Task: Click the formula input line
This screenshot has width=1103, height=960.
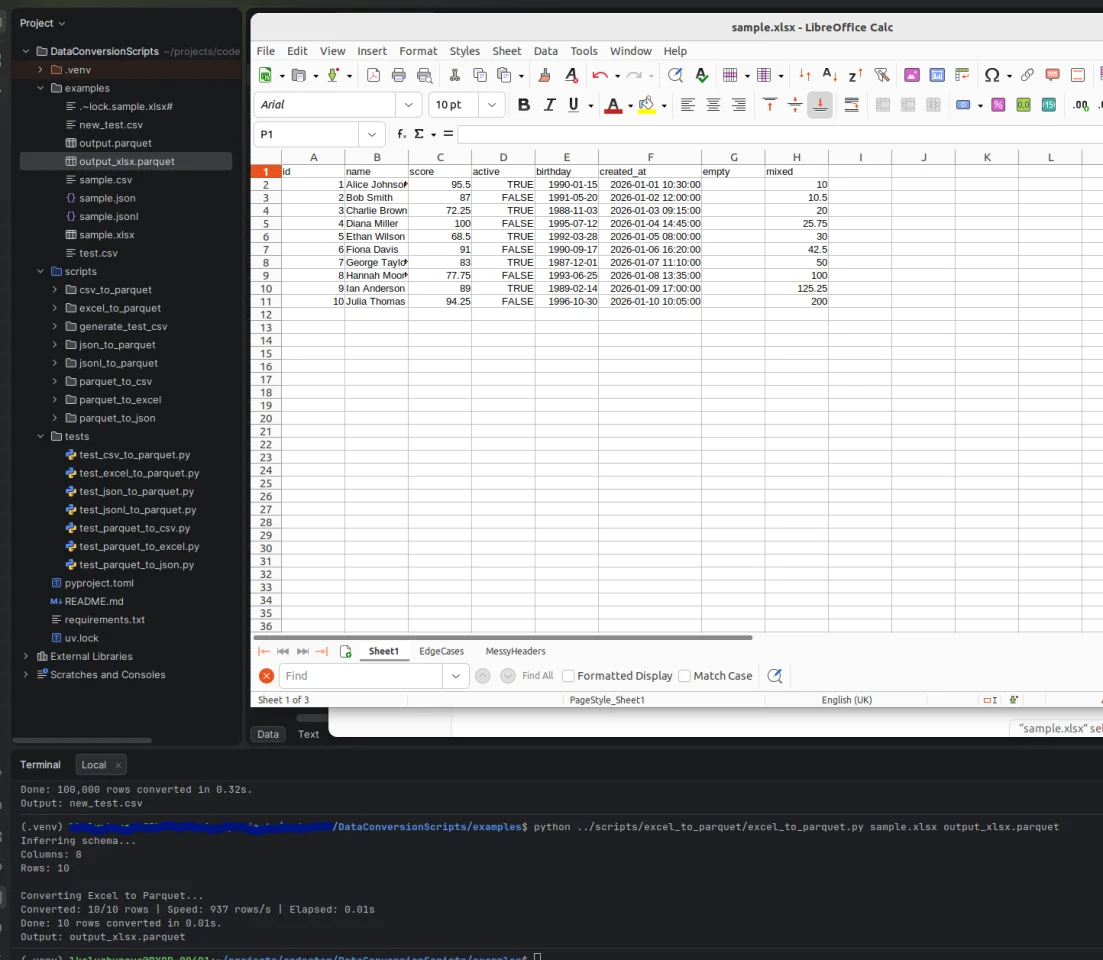Action: tap(779, 134)
